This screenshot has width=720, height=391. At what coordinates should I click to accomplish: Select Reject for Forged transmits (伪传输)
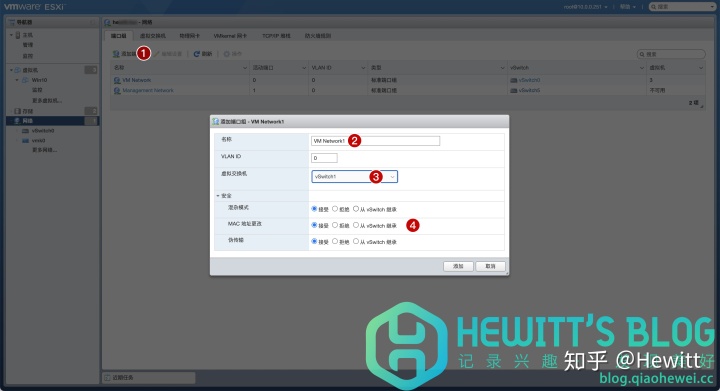[335, 241]
